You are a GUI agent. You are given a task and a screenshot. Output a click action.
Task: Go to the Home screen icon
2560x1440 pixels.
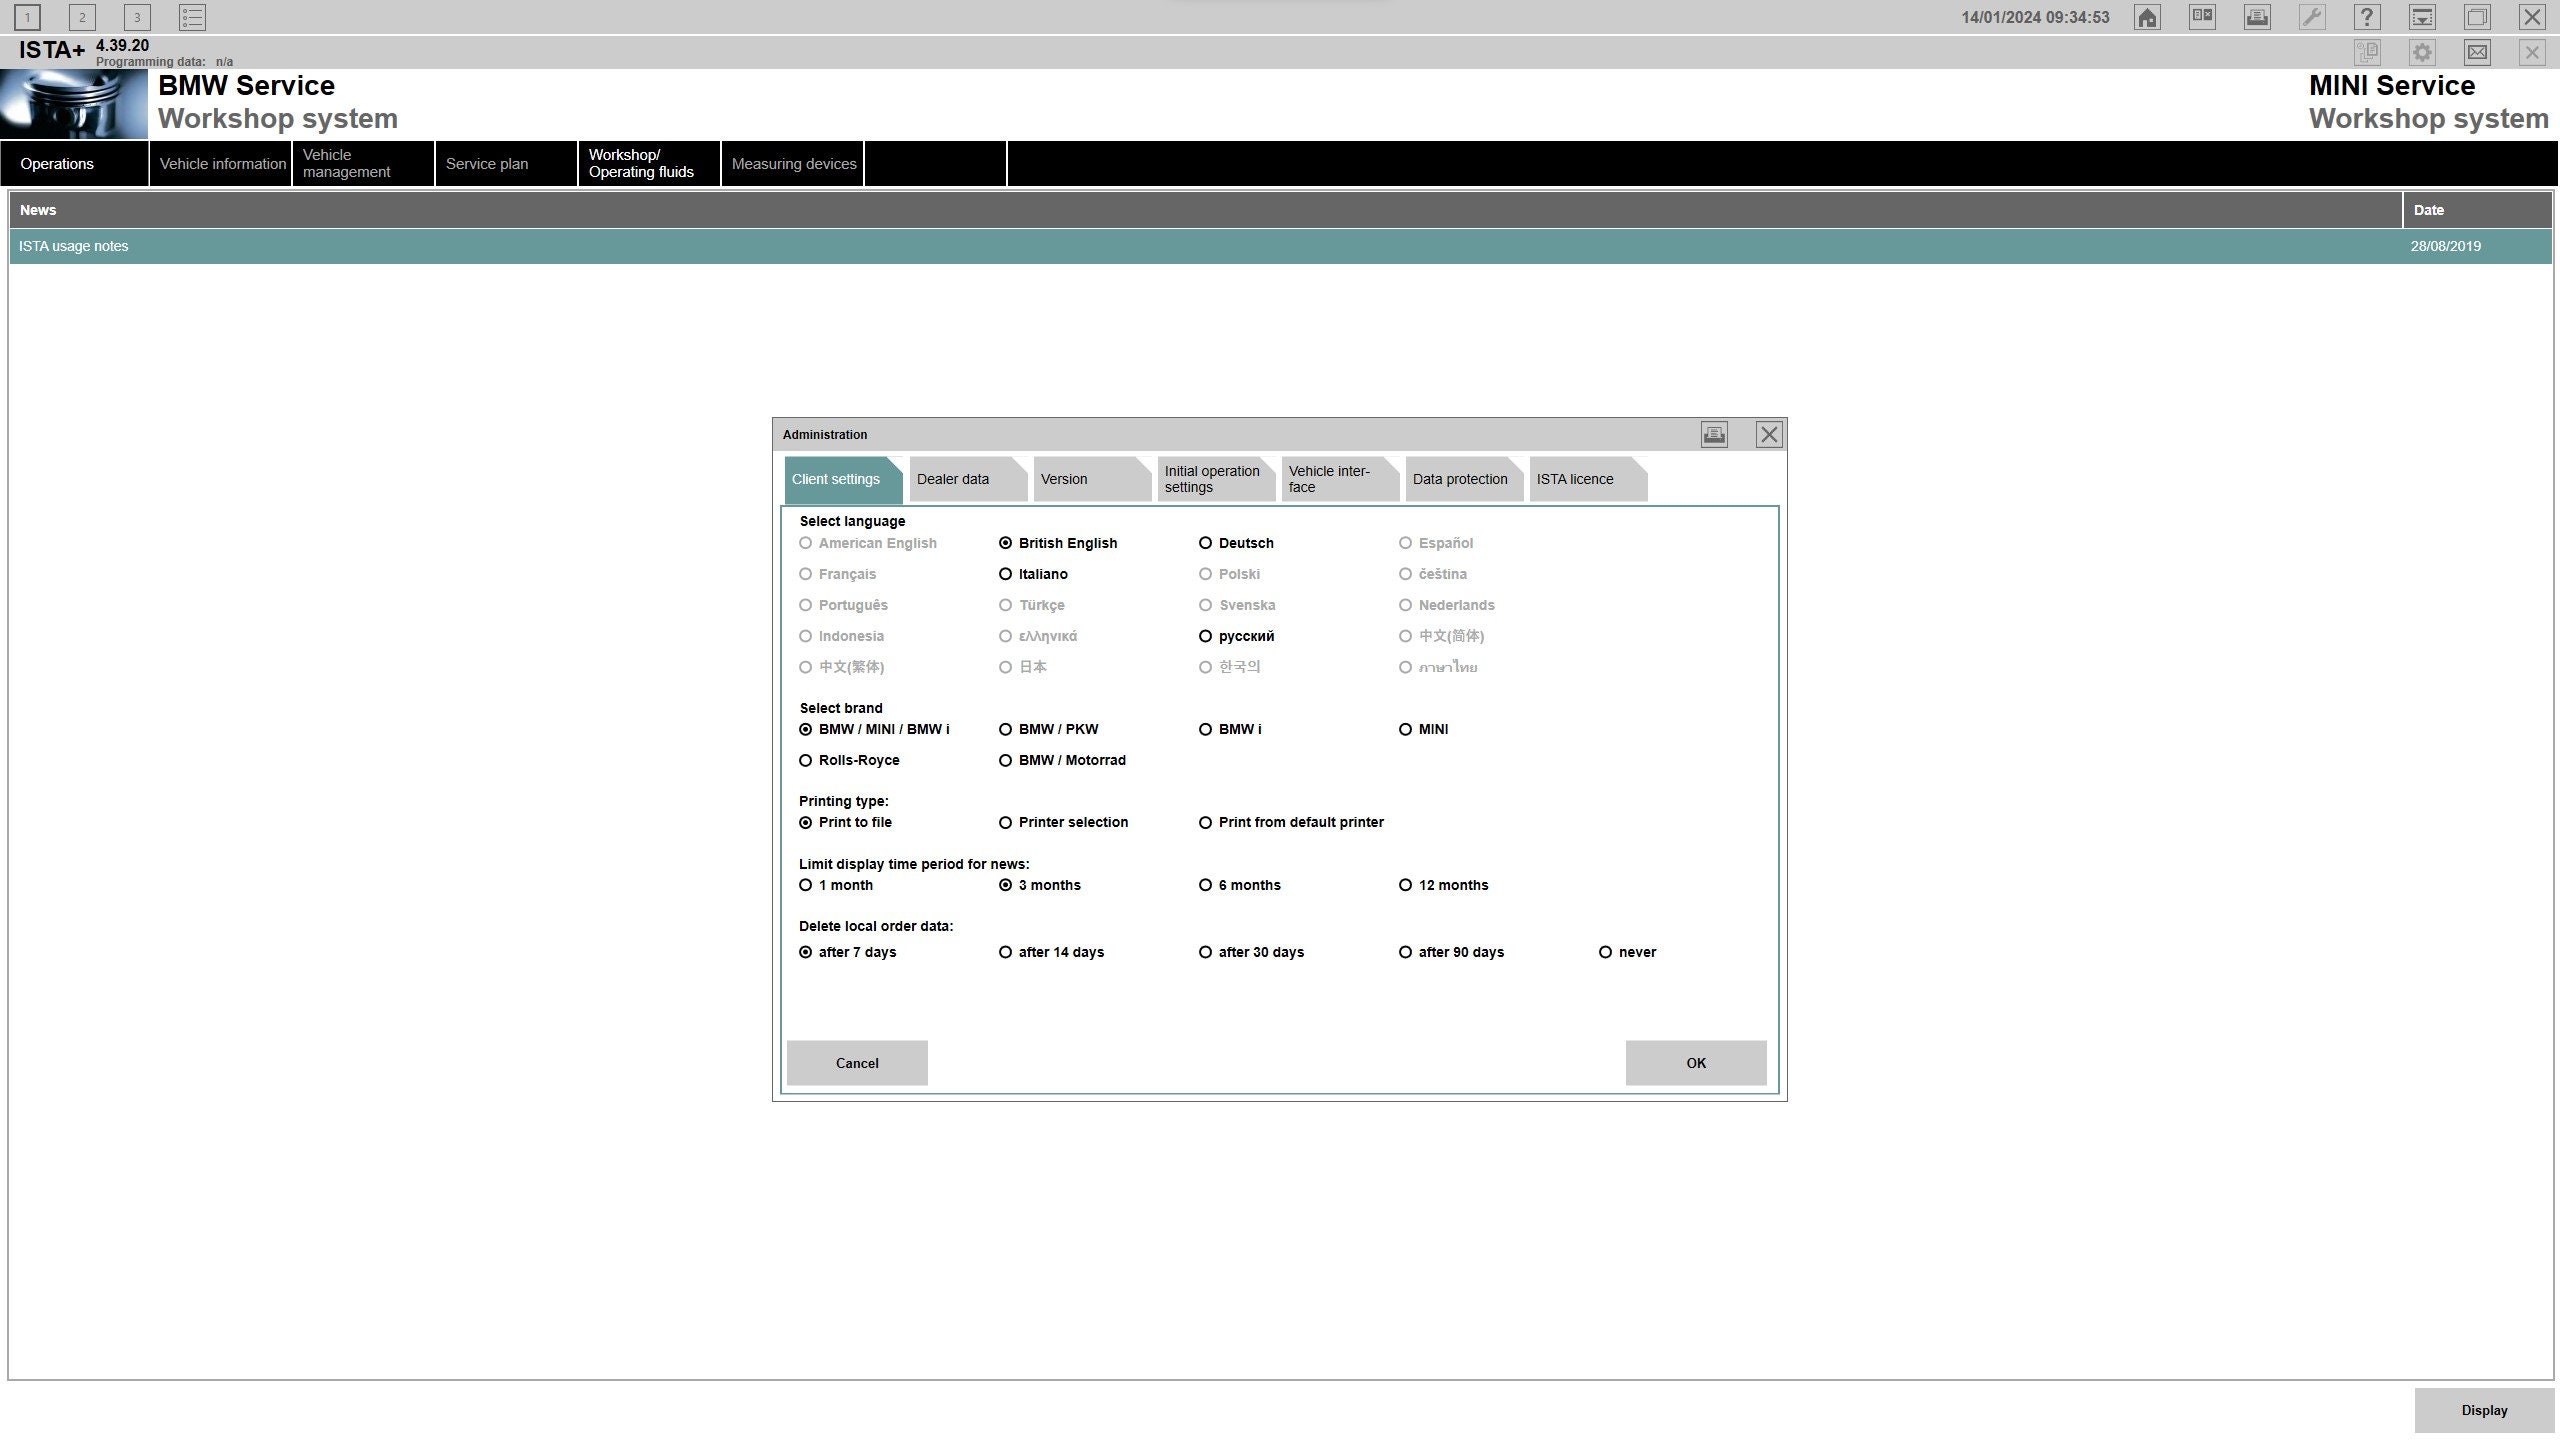point(2147,17)
